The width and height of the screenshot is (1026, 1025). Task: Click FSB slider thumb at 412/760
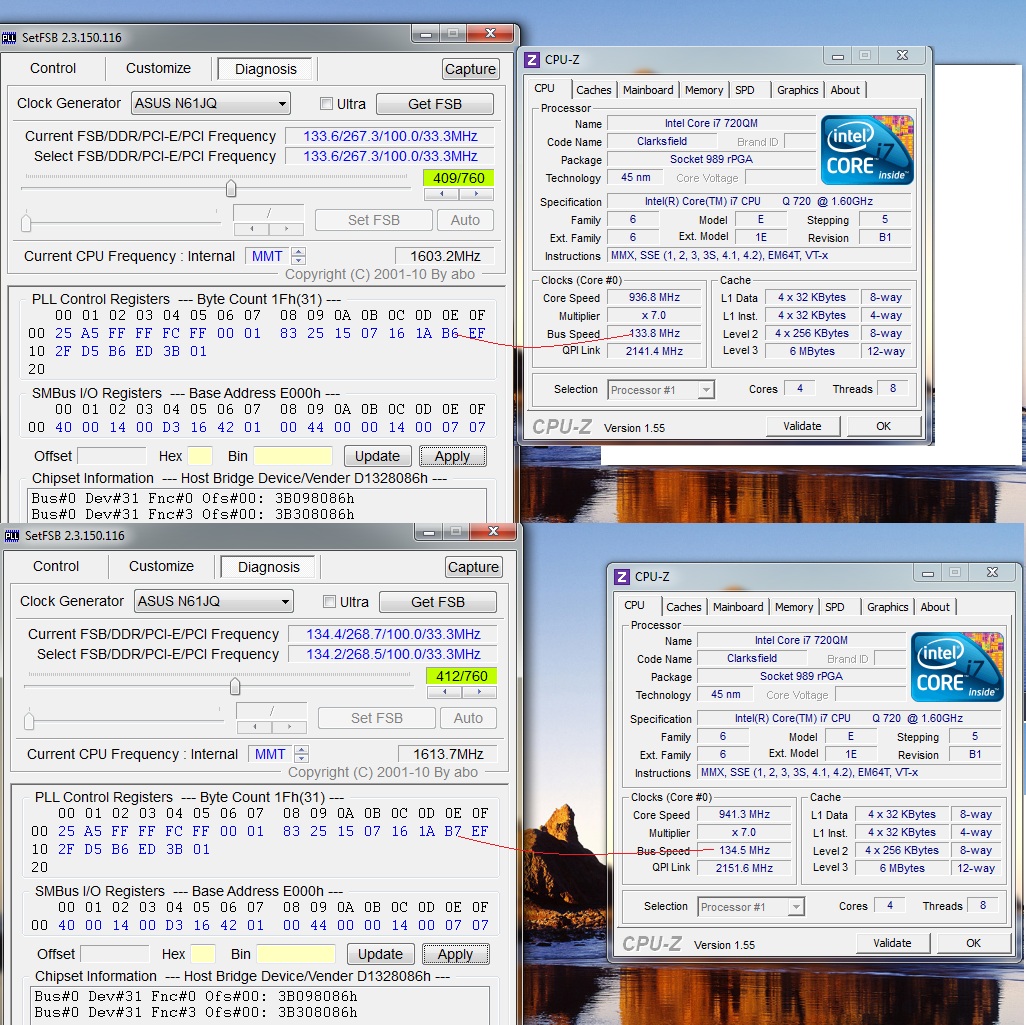point(235,687)
